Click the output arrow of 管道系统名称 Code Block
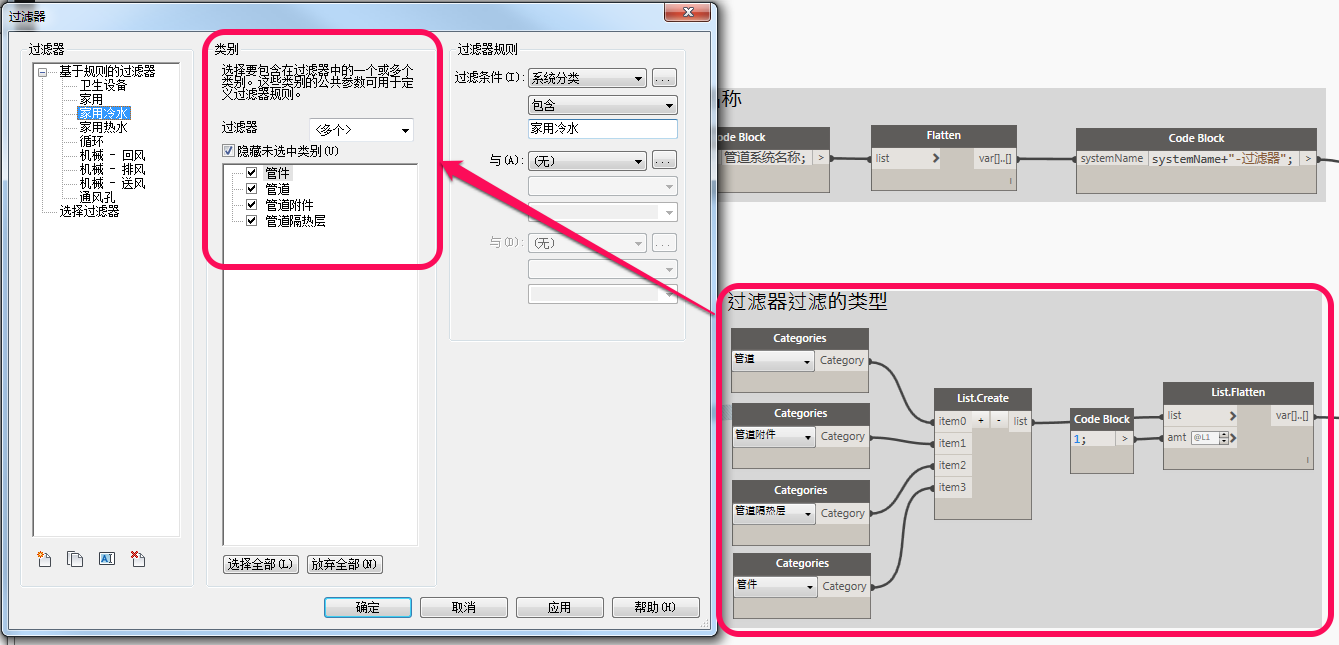This screenshot has width=1339, height=645. point(820,157)
